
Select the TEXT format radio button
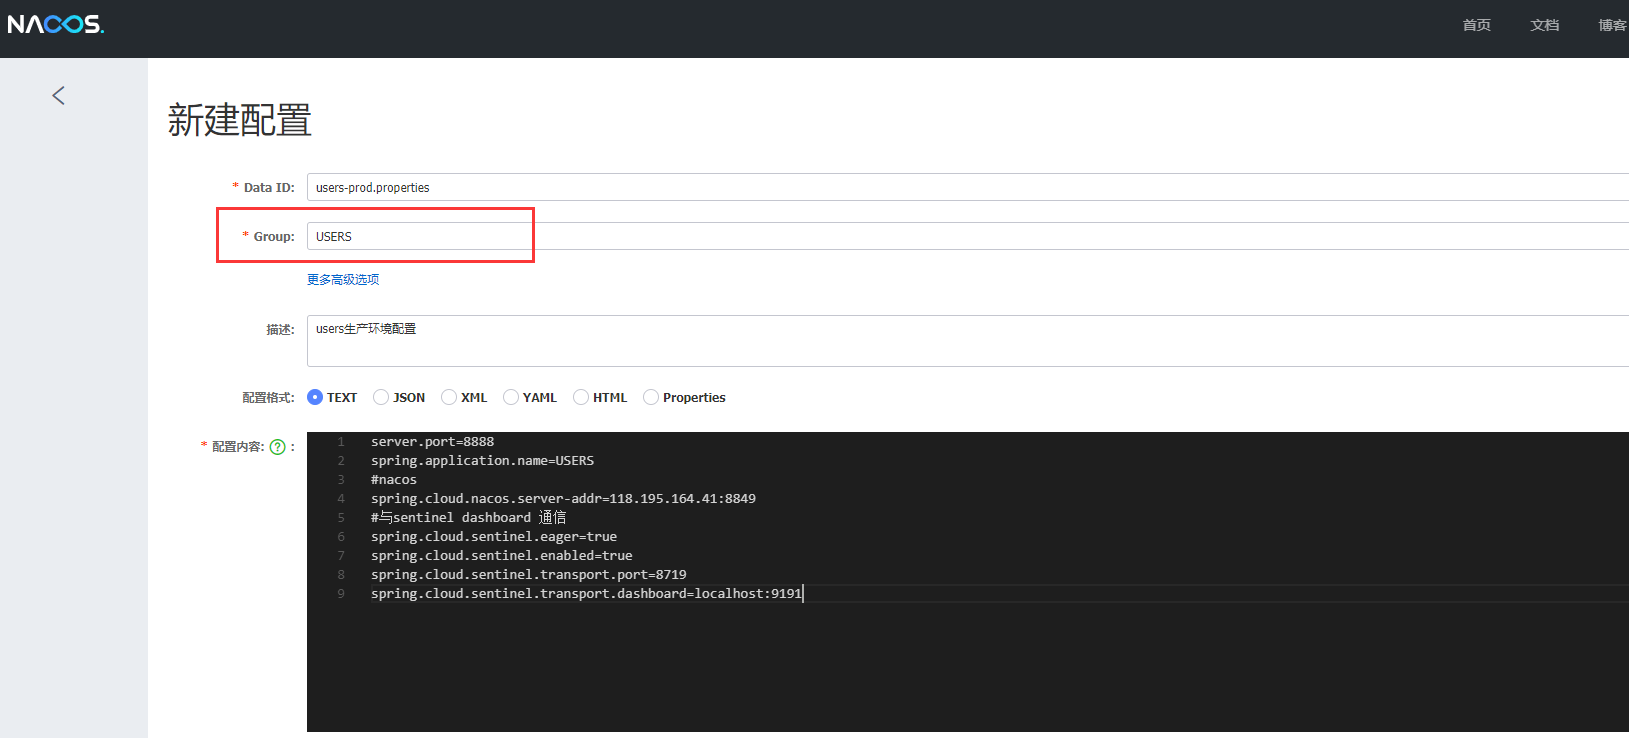tap(315, 397)
